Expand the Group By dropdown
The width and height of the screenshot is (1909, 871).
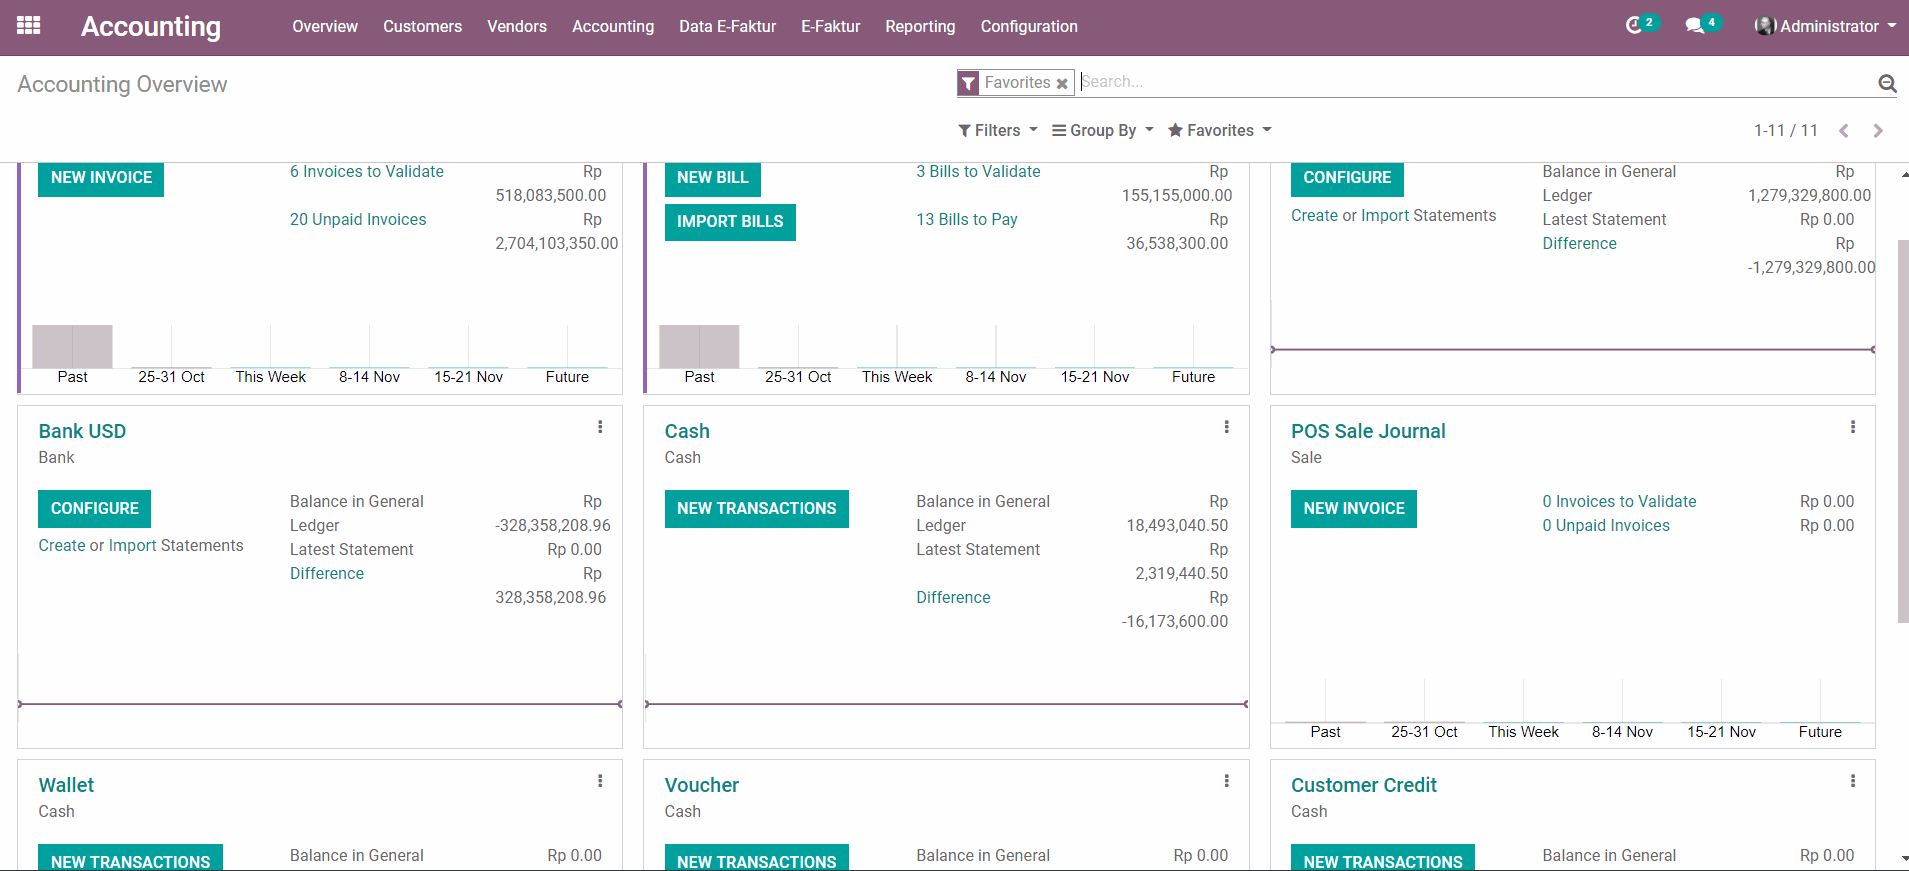[x=1102, y=131]
